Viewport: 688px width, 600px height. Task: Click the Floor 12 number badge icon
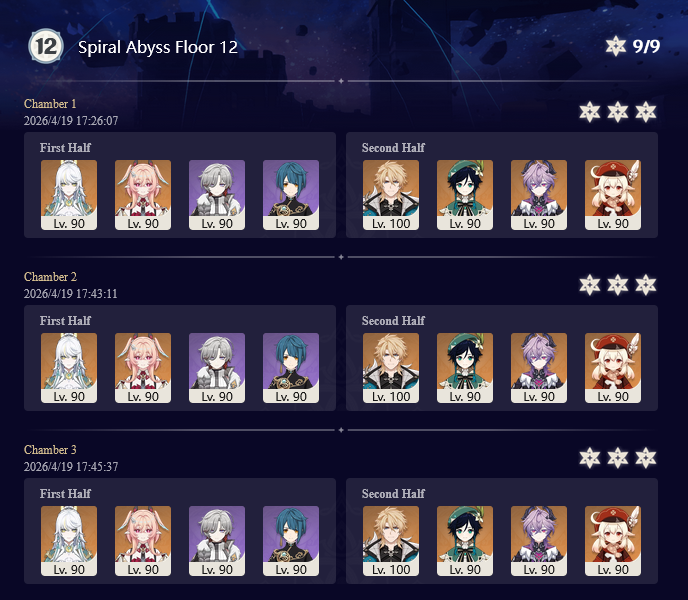(46, 46)
